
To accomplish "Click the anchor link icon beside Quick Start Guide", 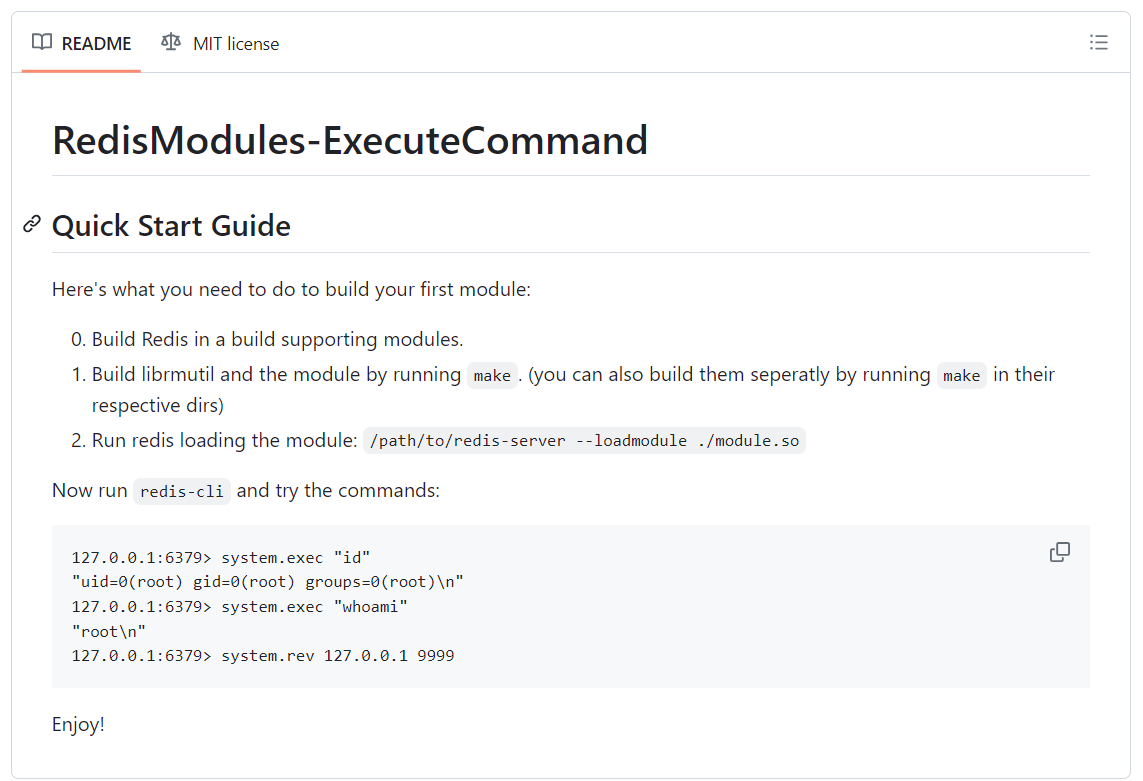I will 32,225.
